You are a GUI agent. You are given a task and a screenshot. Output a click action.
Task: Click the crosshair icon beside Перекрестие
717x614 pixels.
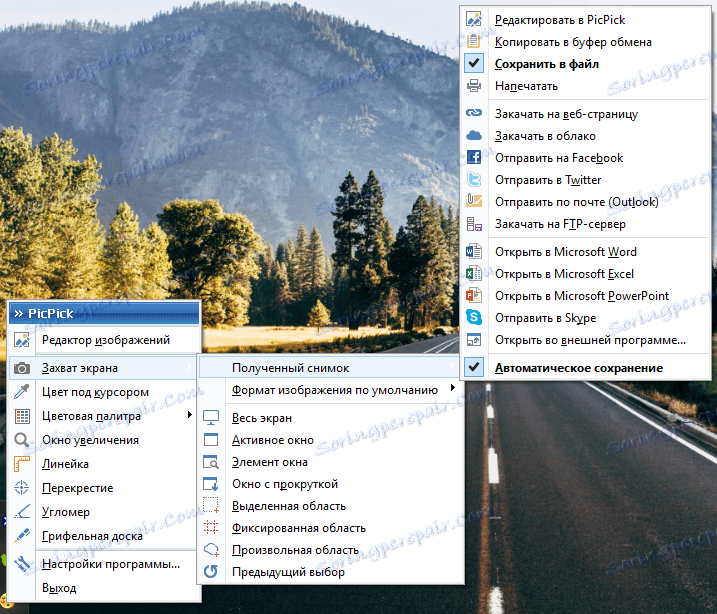tap(21, 488)
